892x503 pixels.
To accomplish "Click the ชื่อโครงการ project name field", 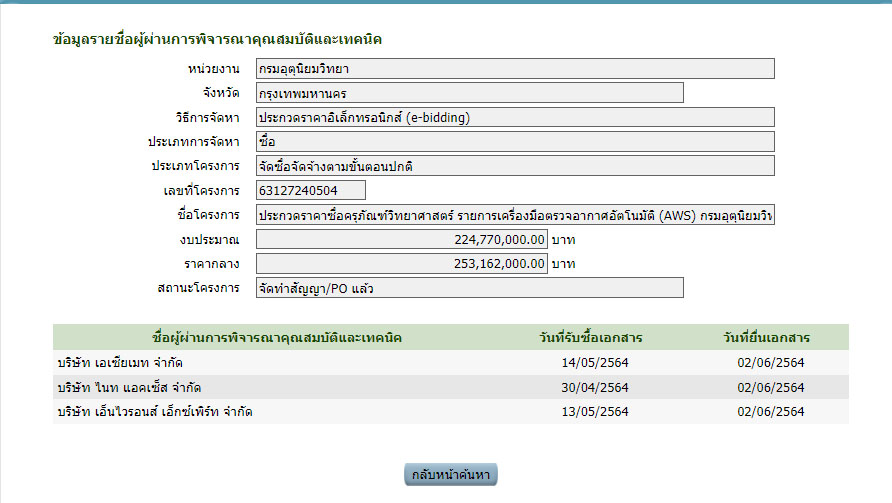I will point(514,215).
